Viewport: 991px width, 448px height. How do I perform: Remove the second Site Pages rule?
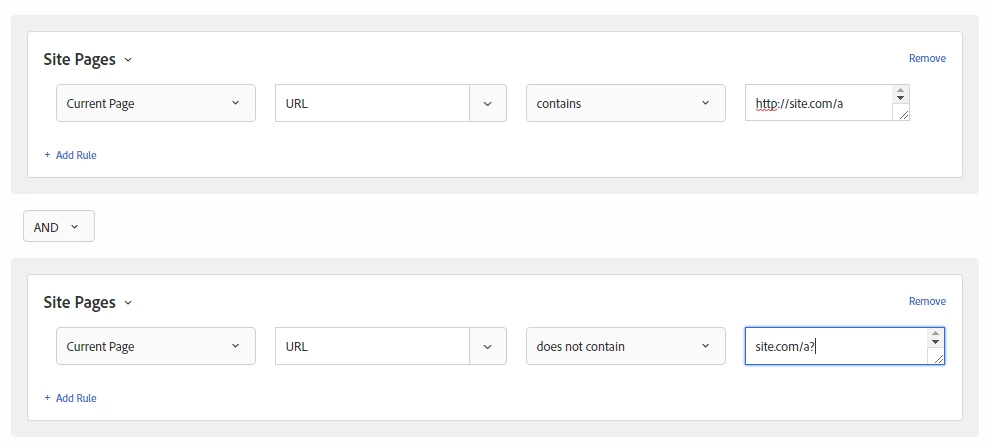coord(927,301)
